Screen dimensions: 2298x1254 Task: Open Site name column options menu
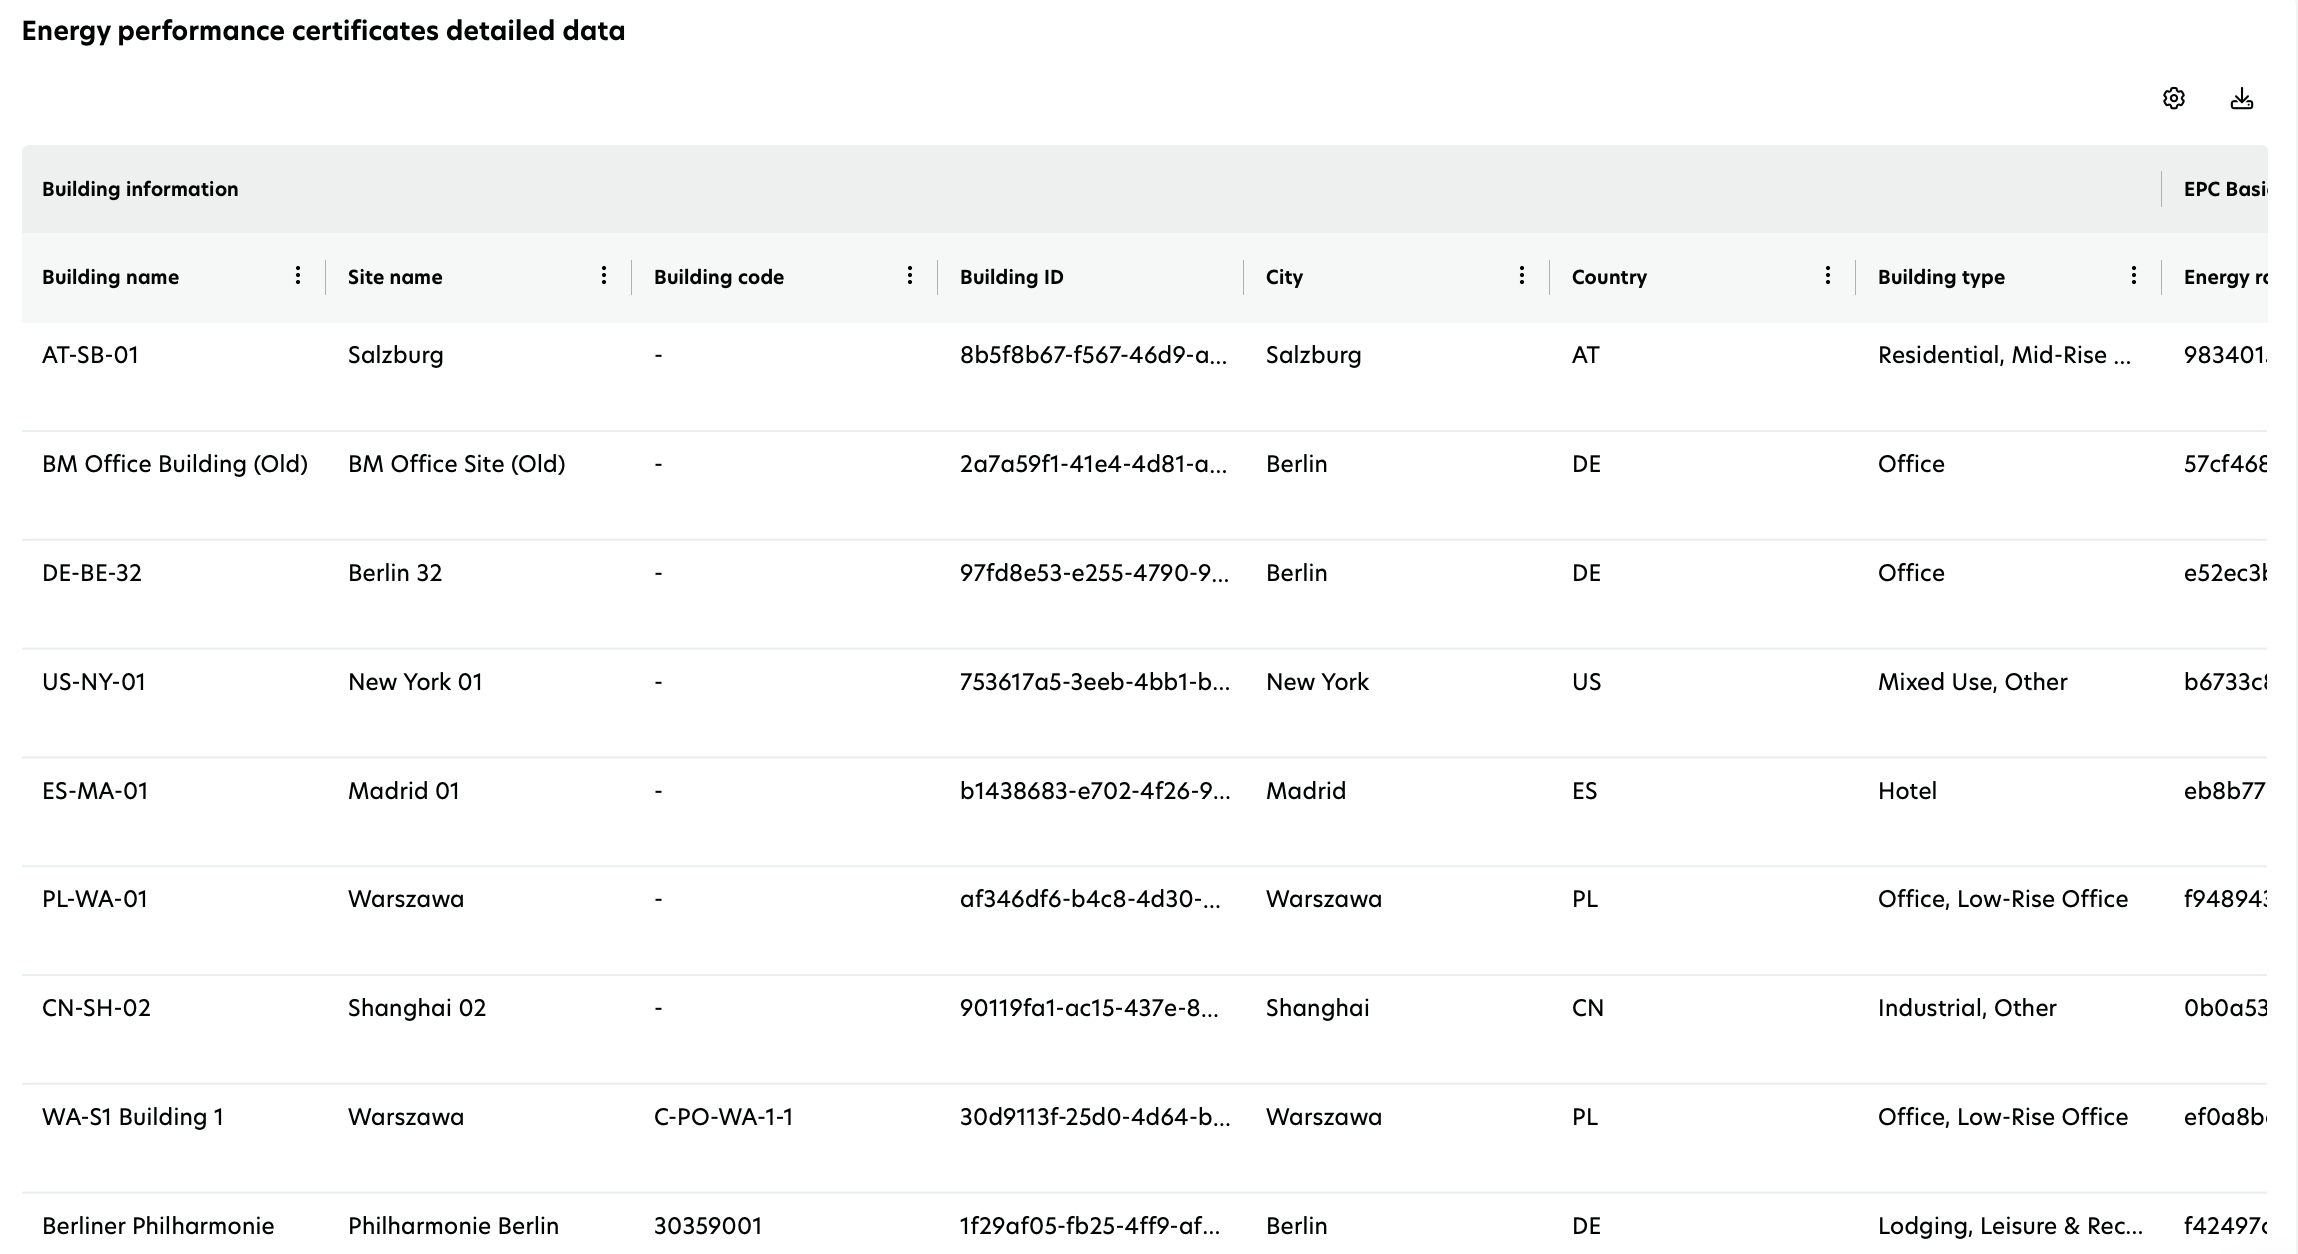(x=603, y=276)
